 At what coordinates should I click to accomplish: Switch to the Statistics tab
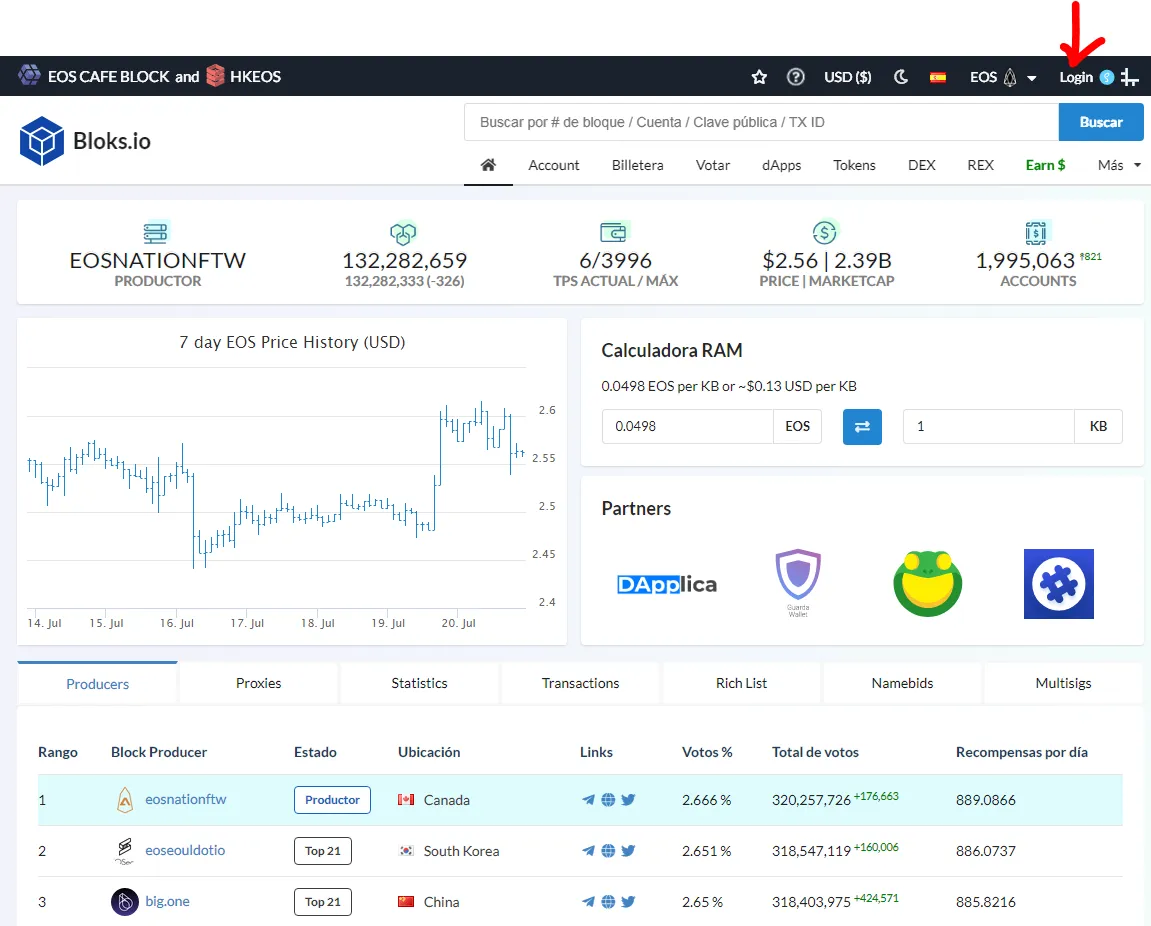(x=419, y=683)
